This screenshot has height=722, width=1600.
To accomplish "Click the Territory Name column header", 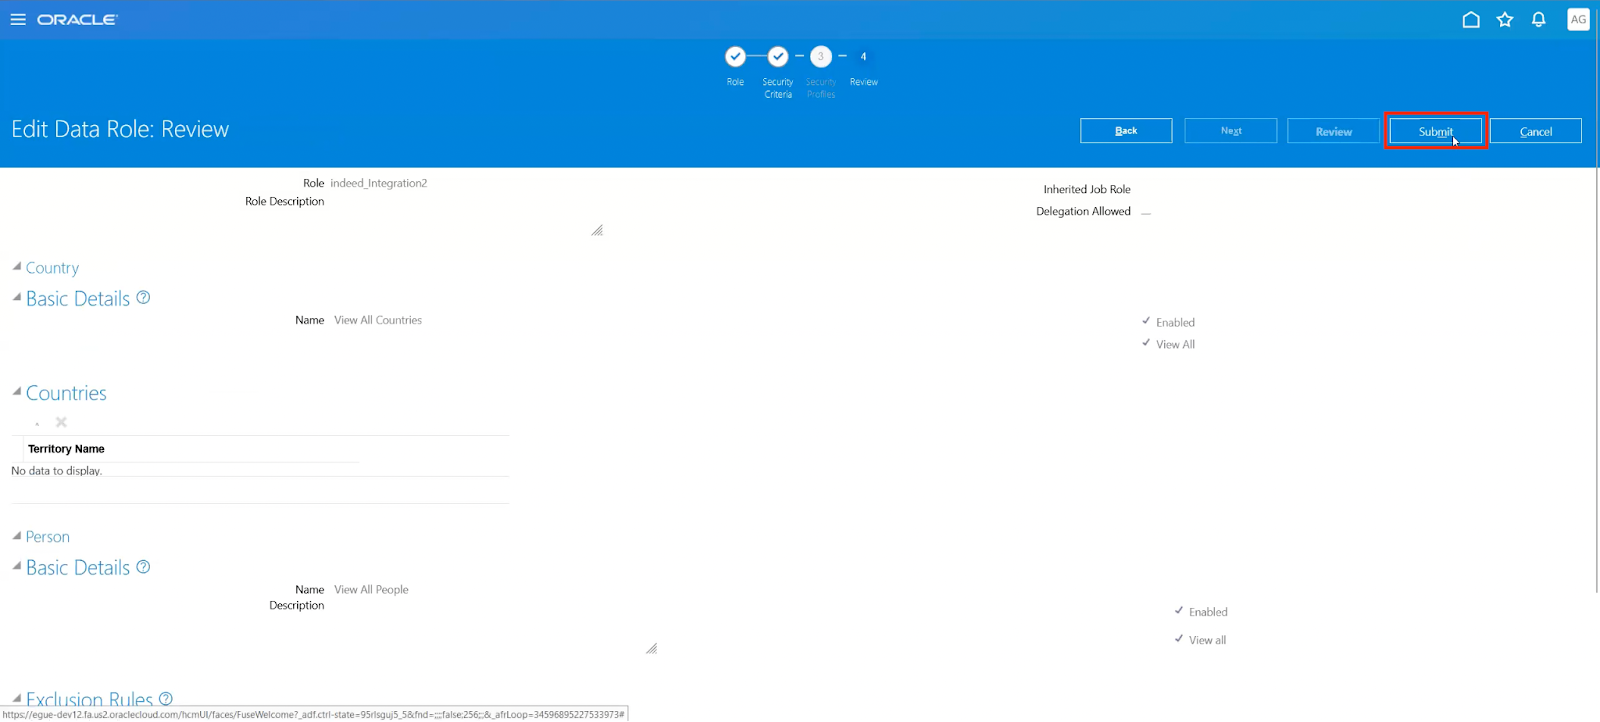I will click(66, 449).
